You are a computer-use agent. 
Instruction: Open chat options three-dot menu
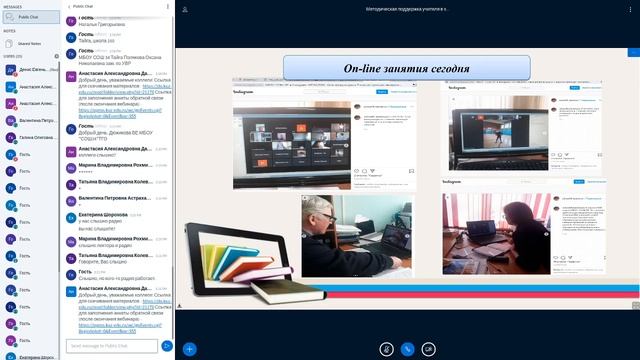click(x=168, y=7)
